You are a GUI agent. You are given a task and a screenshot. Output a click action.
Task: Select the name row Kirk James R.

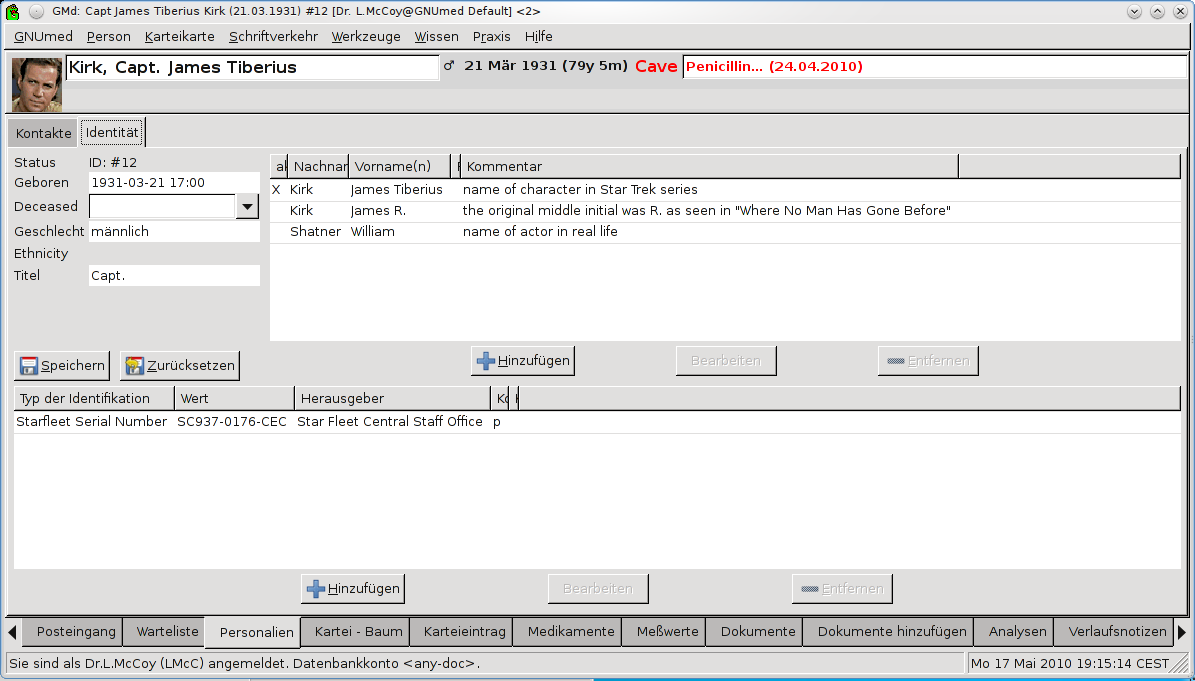pos(726,211)
